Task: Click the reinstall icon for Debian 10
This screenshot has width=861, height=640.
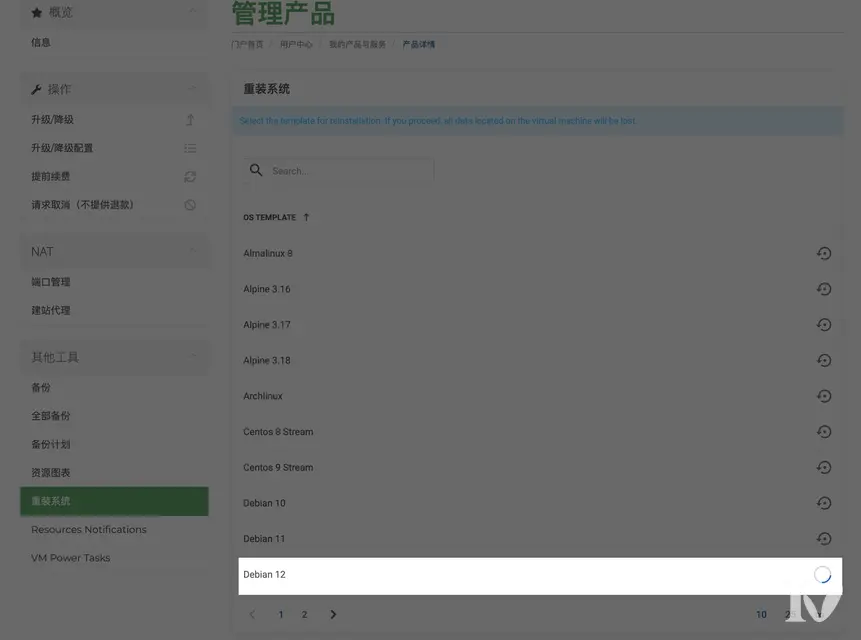Action: [x=824, y=503]
